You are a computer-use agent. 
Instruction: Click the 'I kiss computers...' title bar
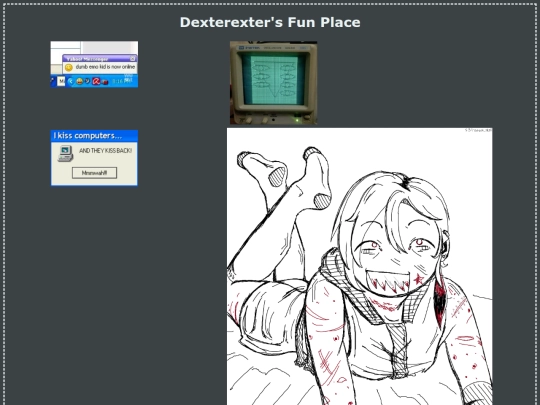pyautogui.click(x=94, y=136)
